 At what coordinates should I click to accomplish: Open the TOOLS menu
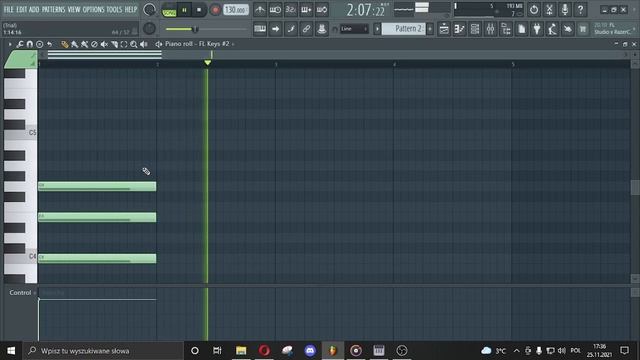(x=114, y=9)
